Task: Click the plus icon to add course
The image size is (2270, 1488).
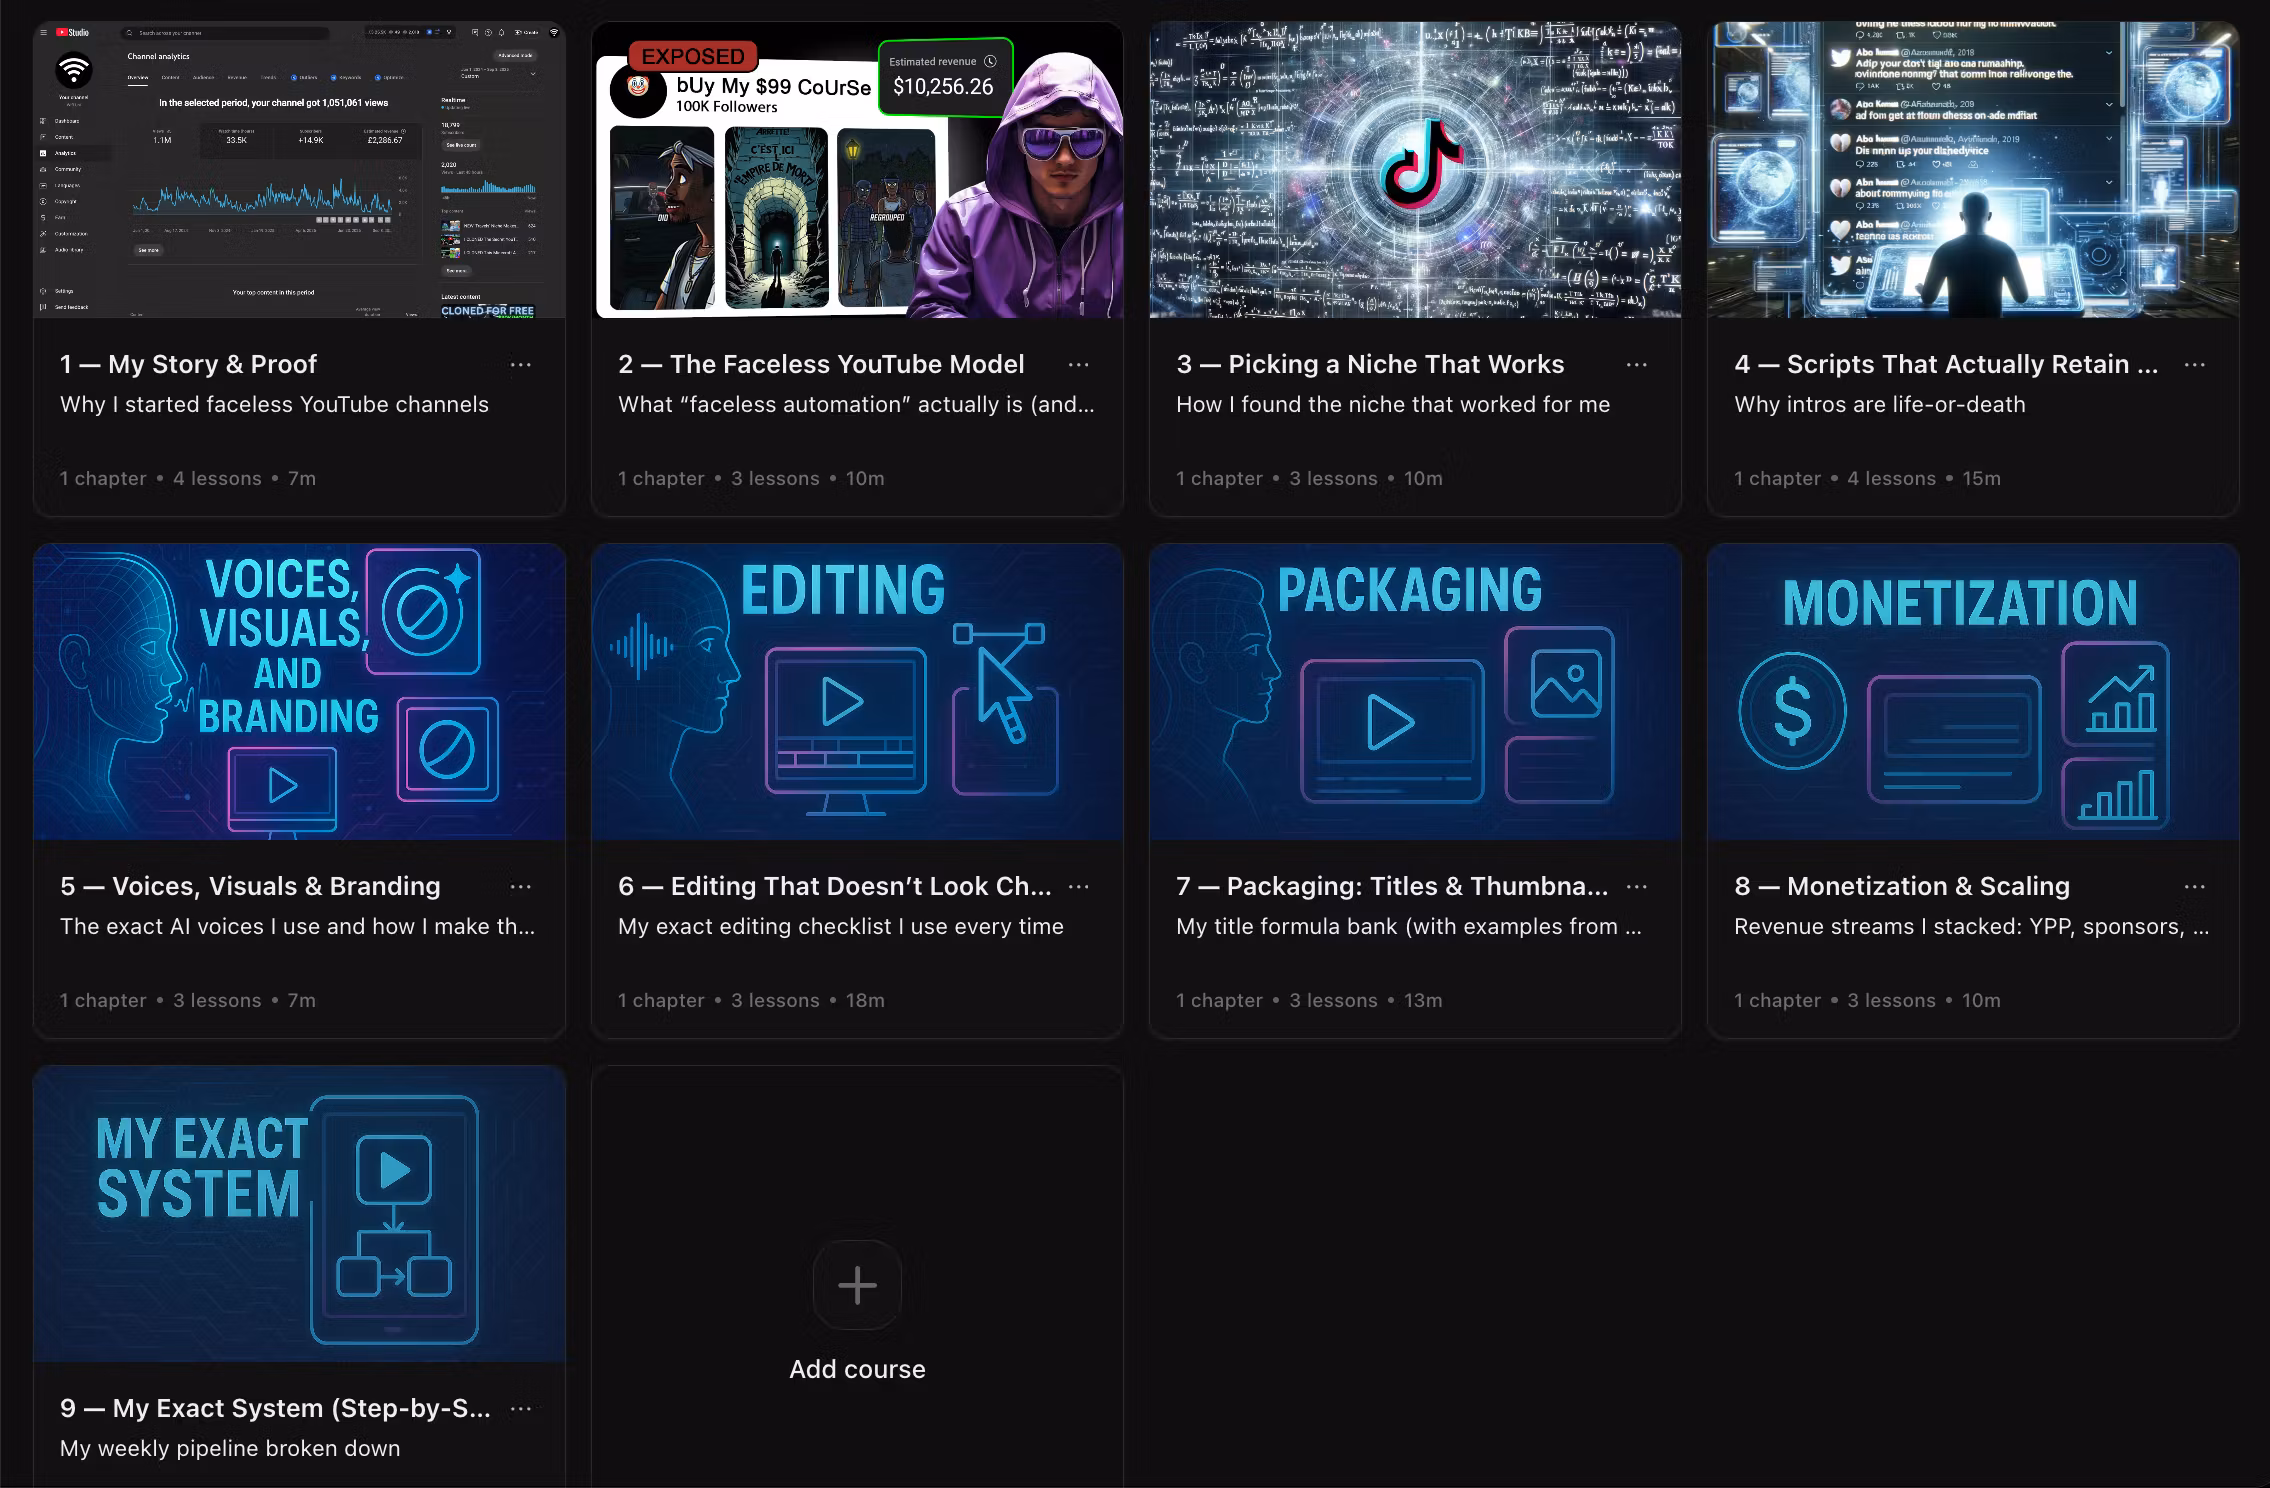Action: [857, 1285]
